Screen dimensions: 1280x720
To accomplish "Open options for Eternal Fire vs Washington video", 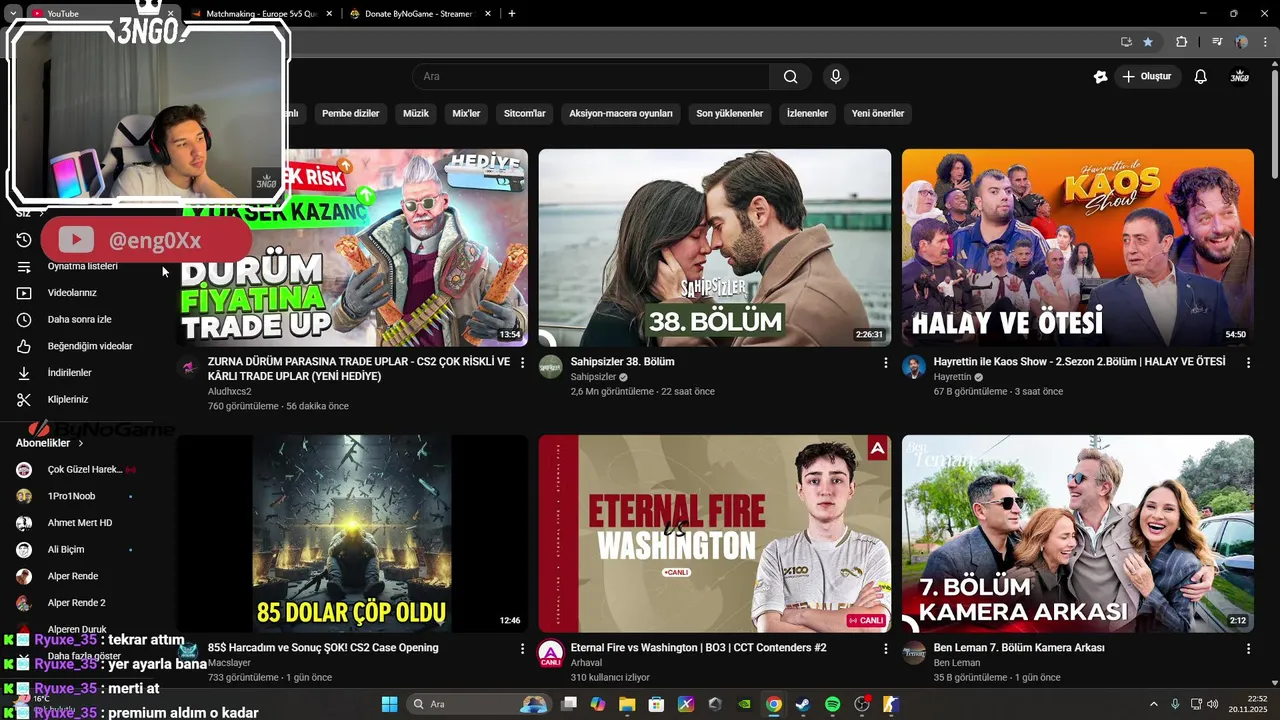I will coord(885,649).
